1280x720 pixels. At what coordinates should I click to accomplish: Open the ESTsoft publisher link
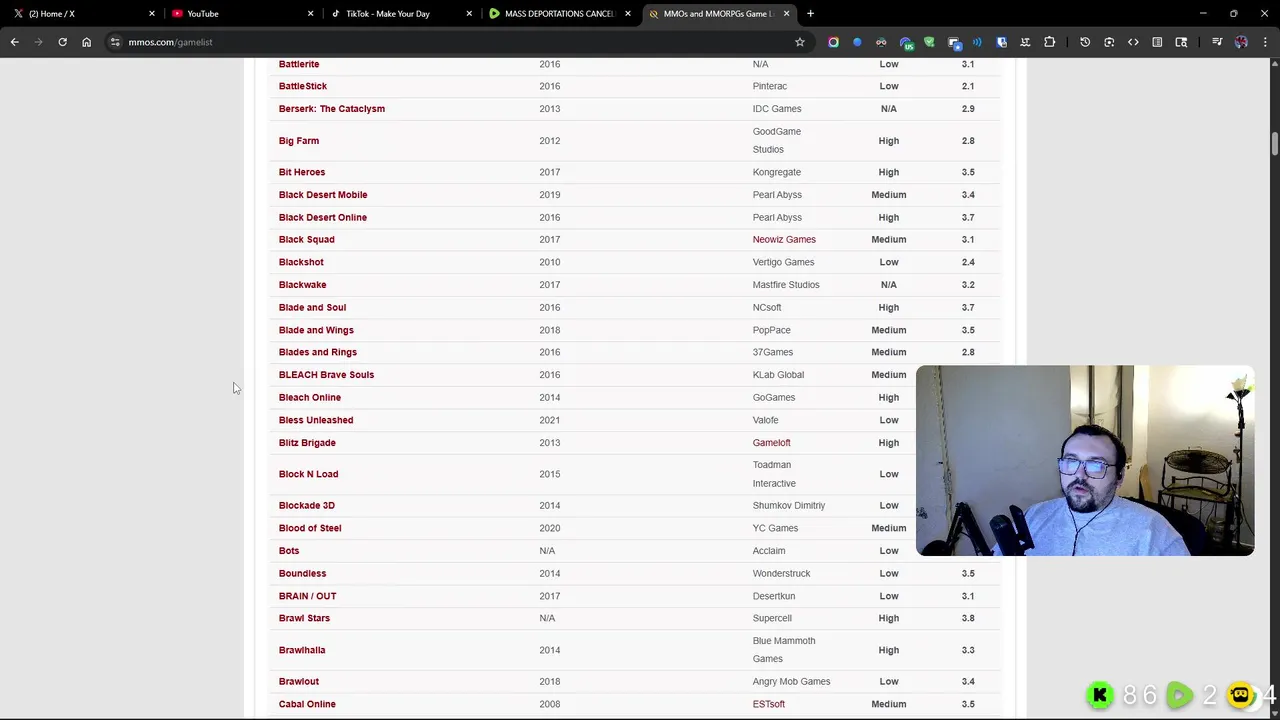(x=769, y=704)
